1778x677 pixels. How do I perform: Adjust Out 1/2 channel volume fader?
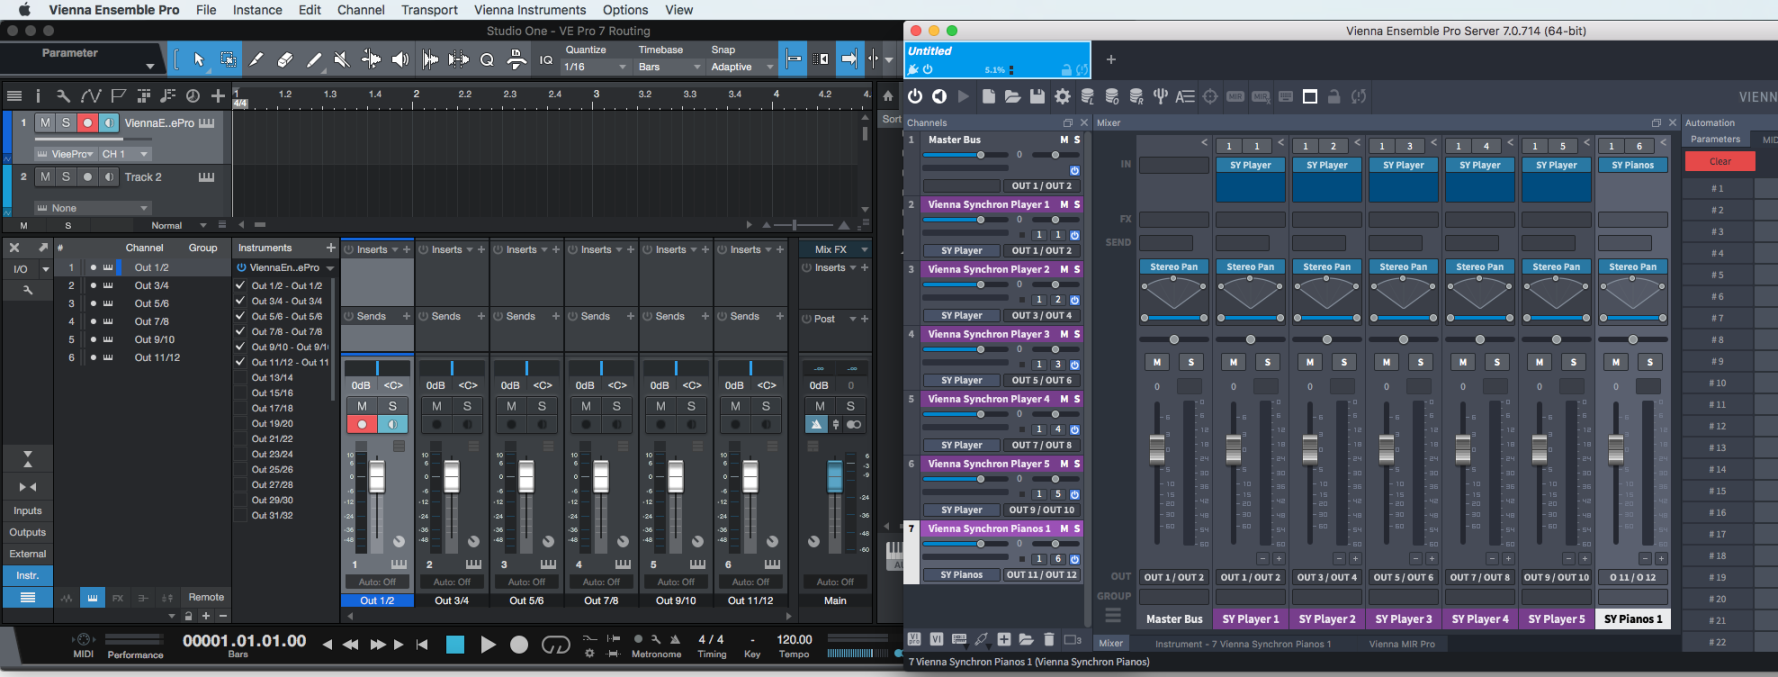tap(377, 476)
